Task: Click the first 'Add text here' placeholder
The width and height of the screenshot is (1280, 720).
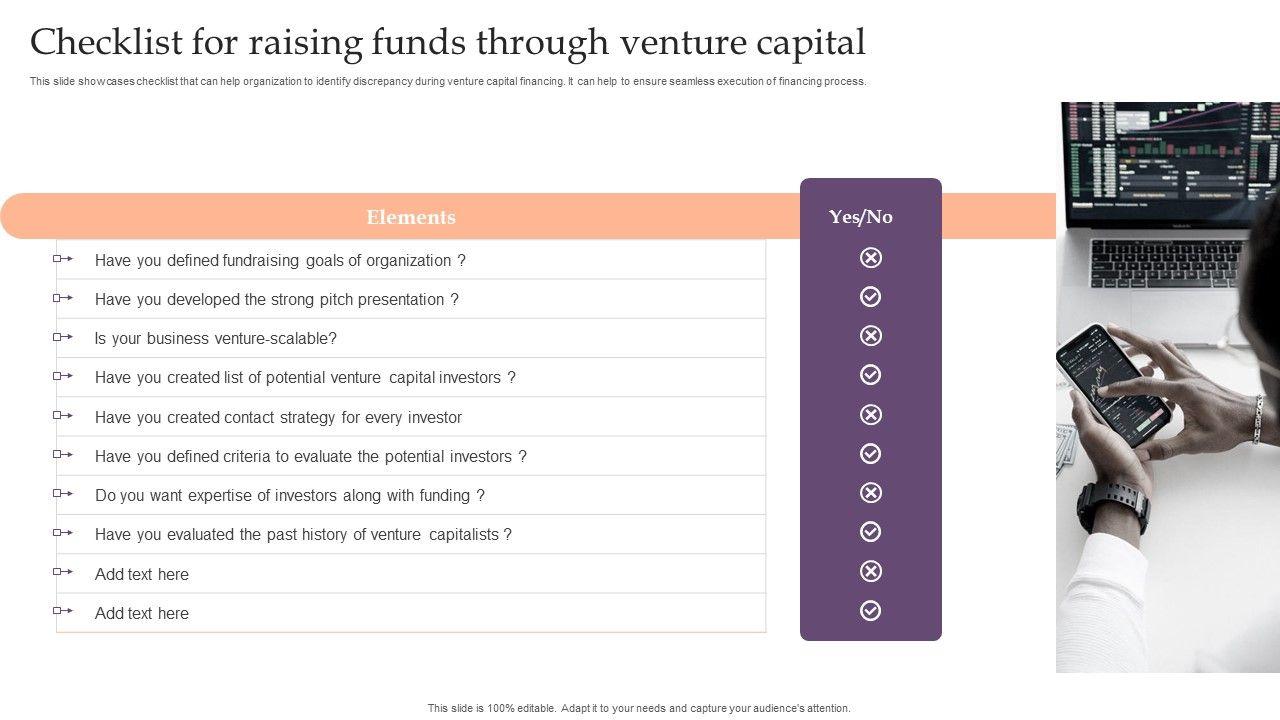Action: pyautogui.click(x=142, y=574)
